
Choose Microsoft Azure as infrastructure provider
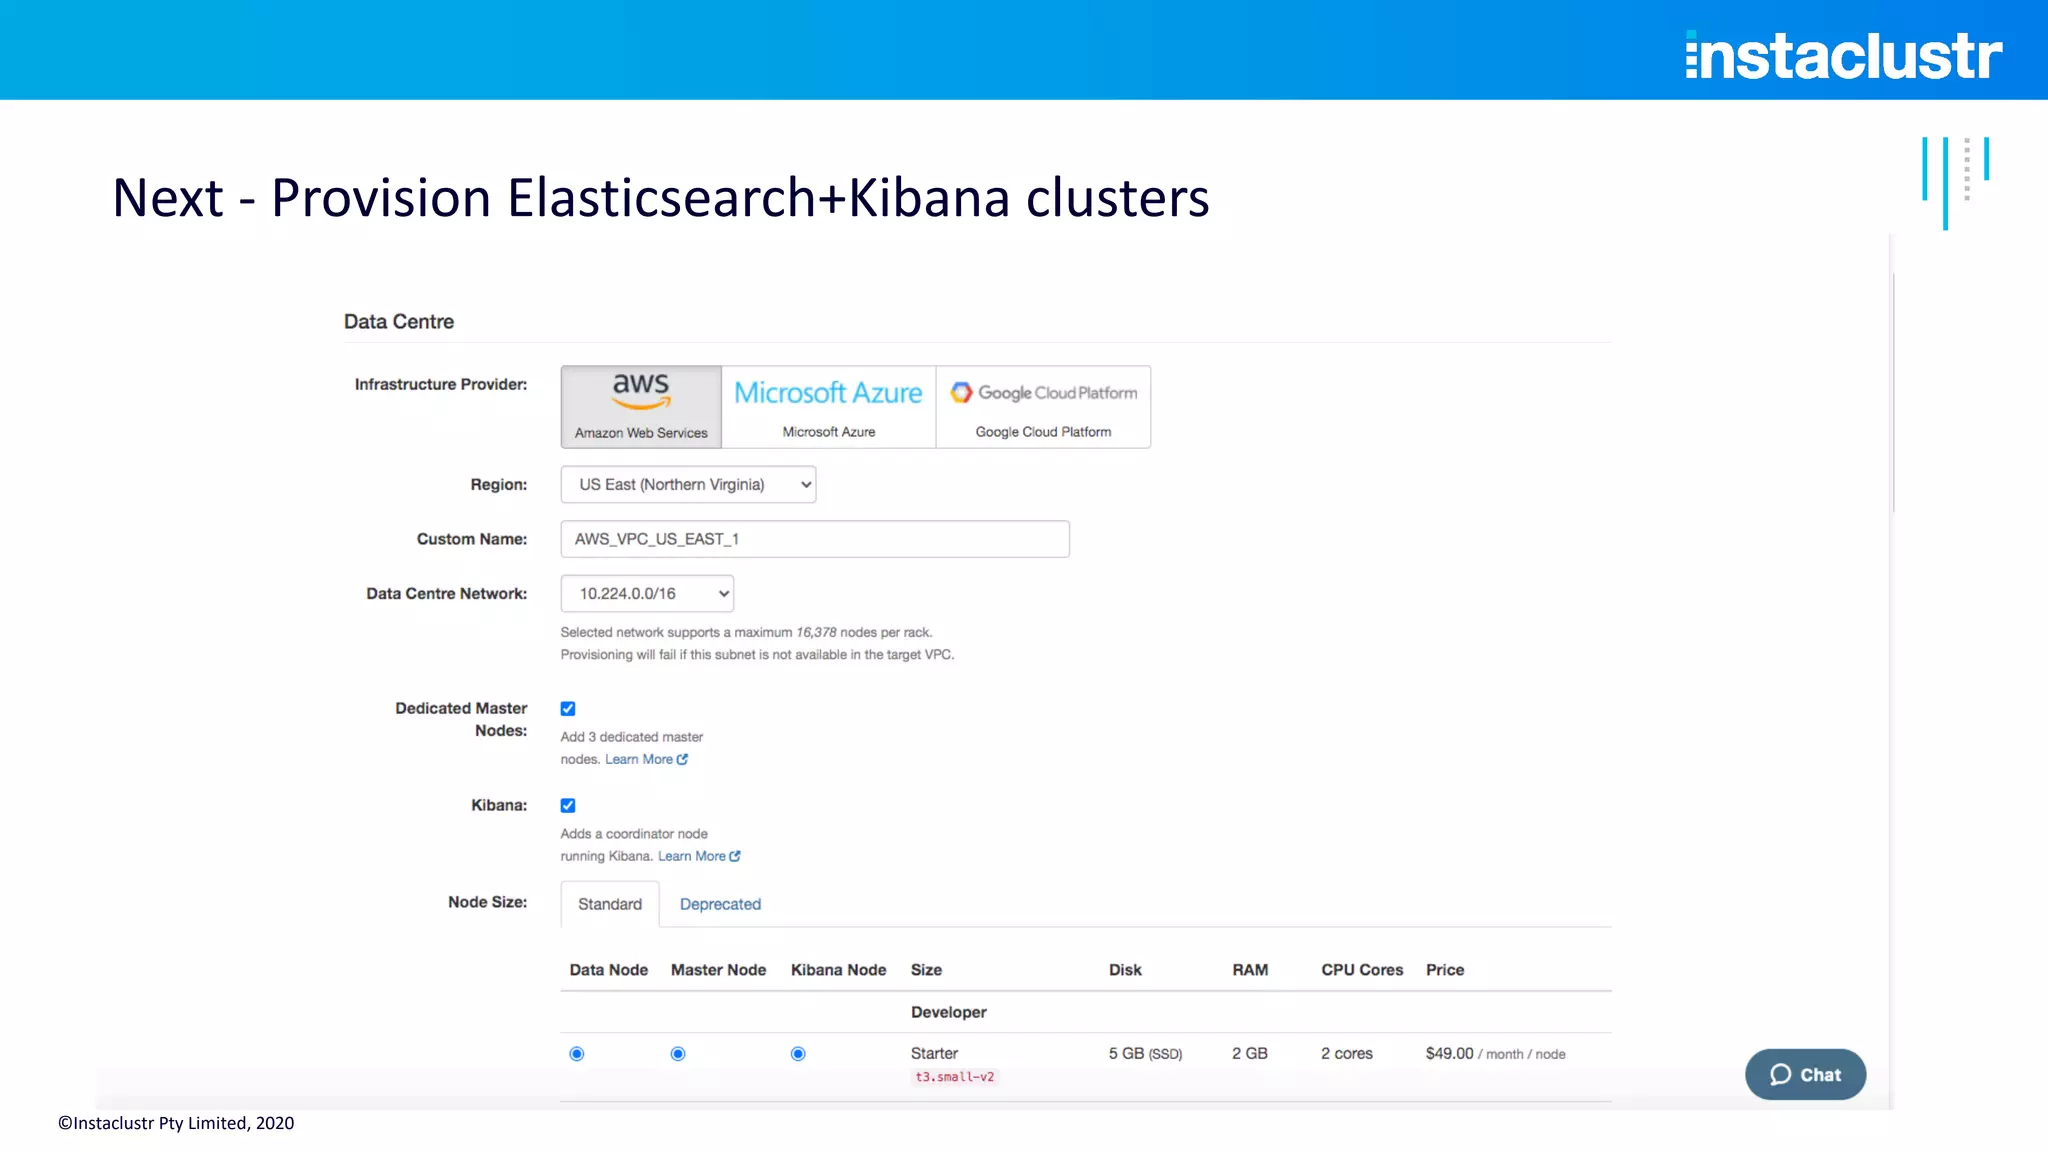tap(828, 407)
